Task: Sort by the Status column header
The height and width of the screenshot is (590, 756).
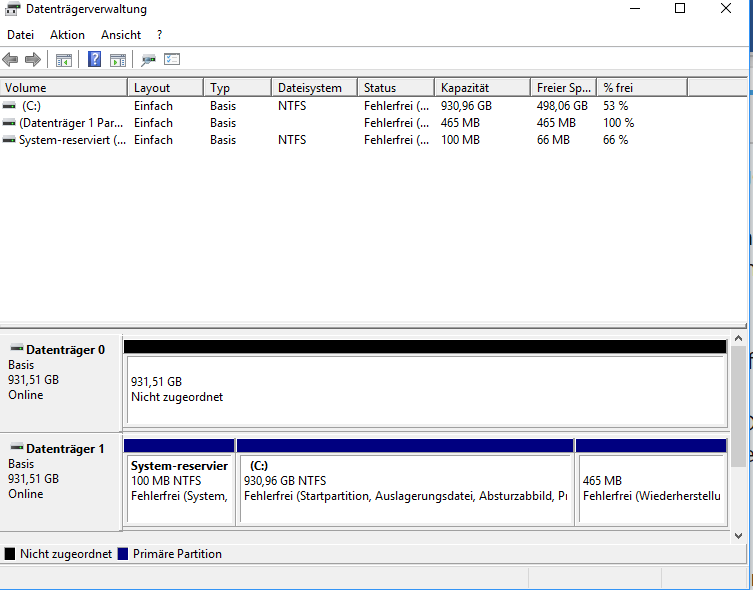Action: click(x=396, y=88)
